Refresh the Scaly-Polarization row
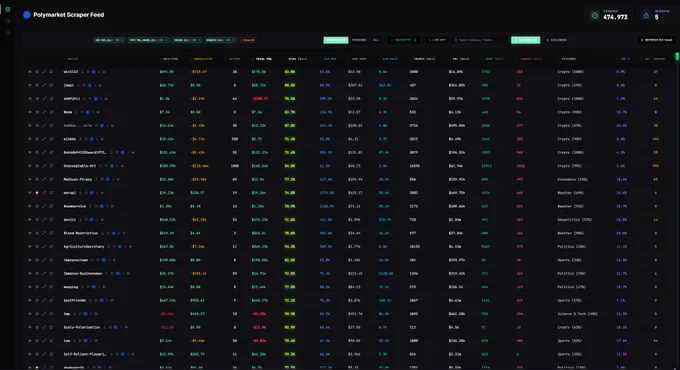680x370 pixels. click(x=51, y=327)
